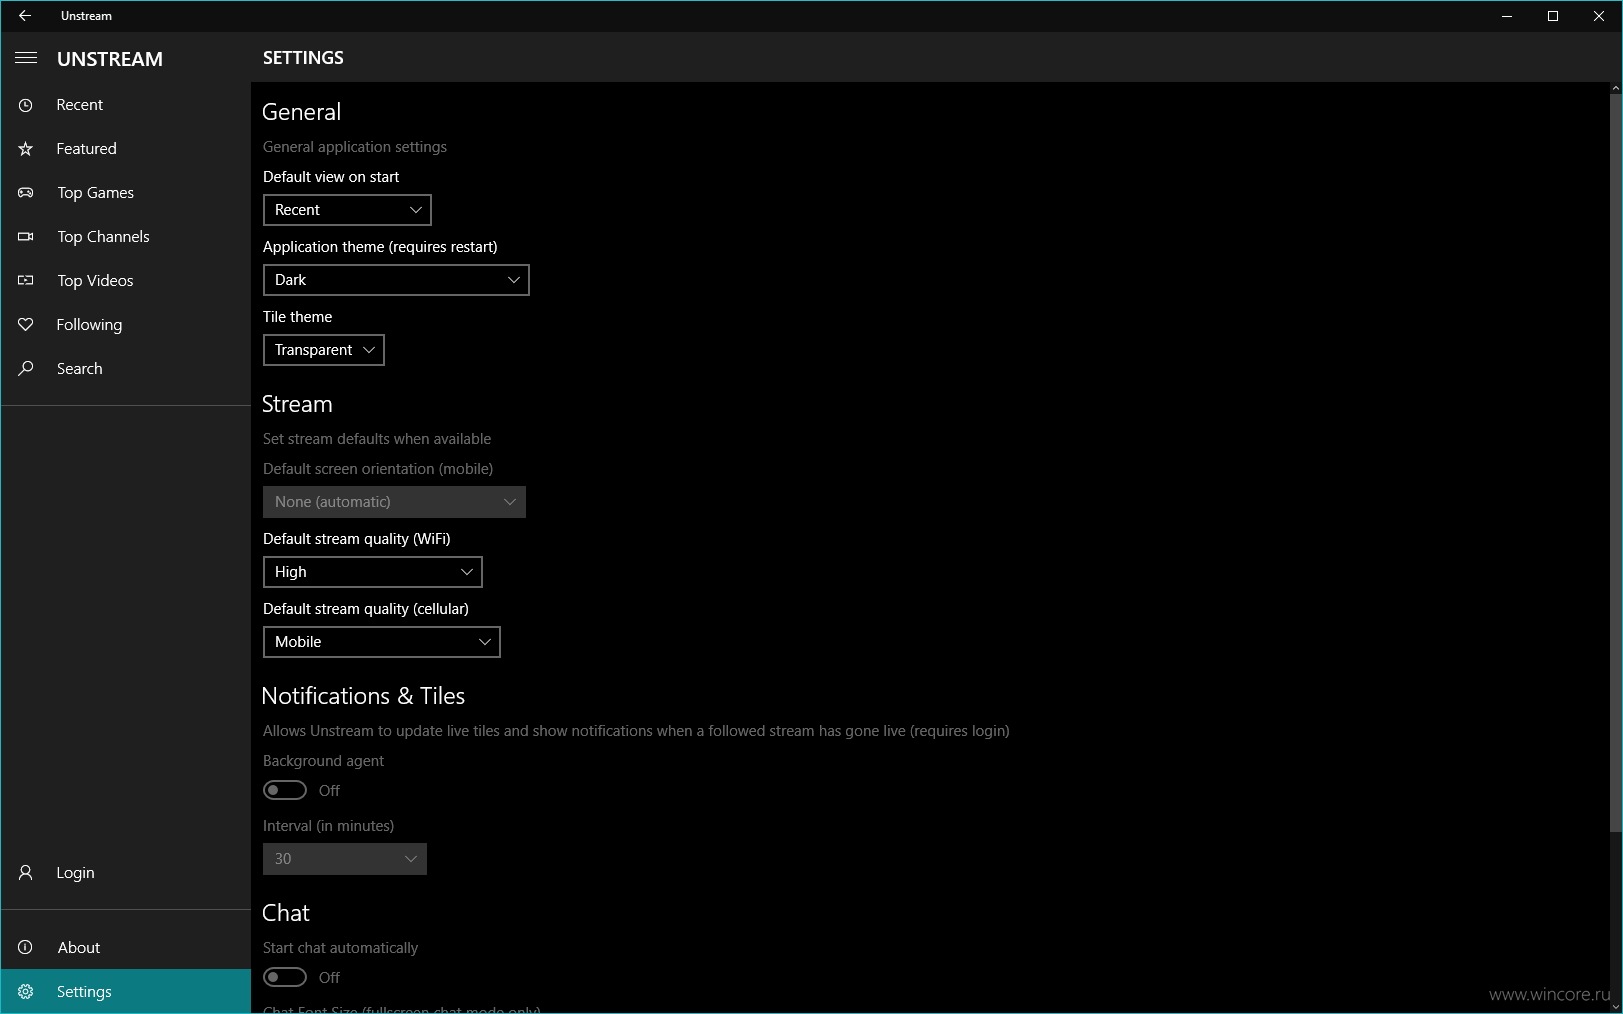1623x1014 pixels.
Task: Open the Search label in the sidebar
Action: [79, 369]
